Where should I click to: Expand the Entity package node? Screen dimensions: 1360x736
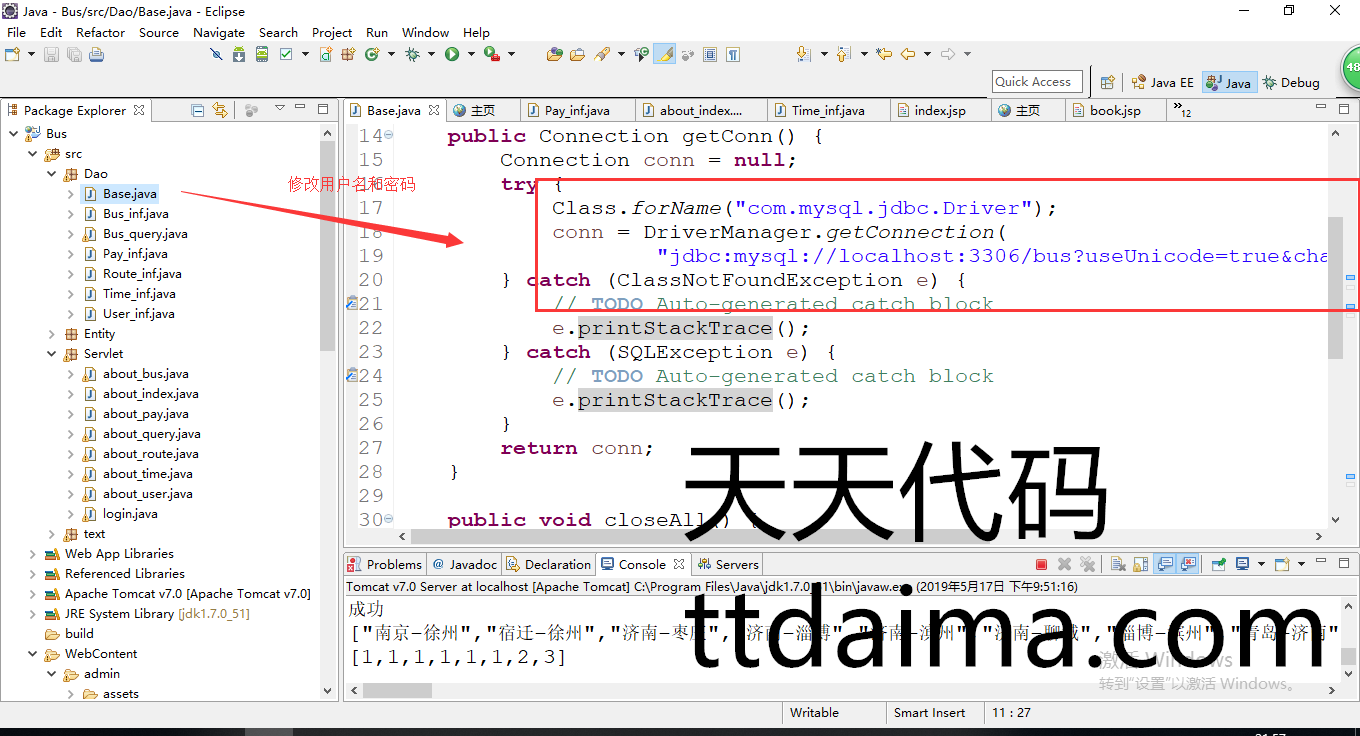[x=52, y=334]
